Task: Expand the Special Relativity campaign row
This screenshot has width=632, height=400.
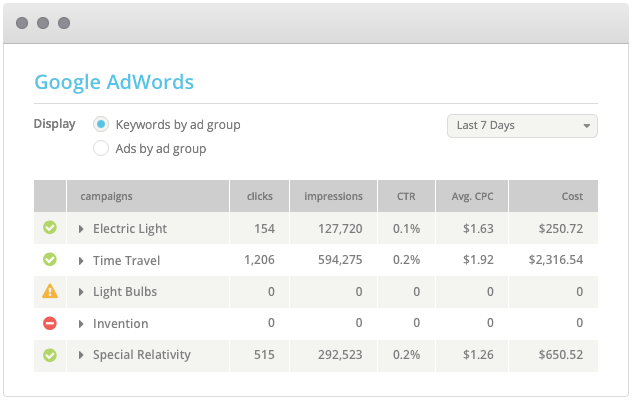Action: (x=81, y=355)
